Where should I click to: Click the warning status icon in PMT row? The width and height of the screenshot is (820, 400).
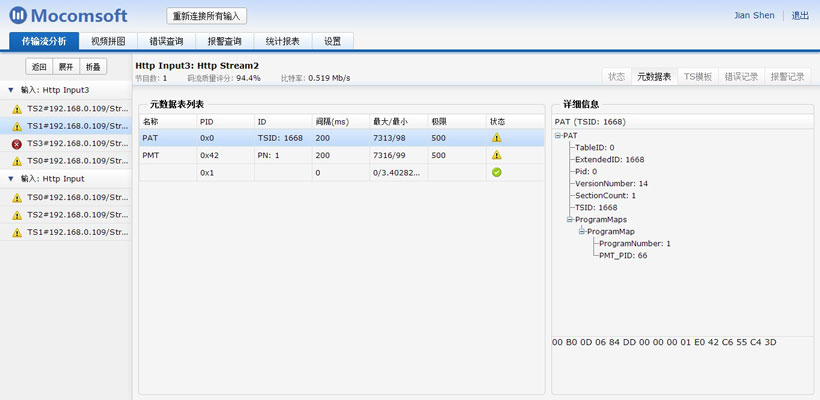(x=496, y=155)
